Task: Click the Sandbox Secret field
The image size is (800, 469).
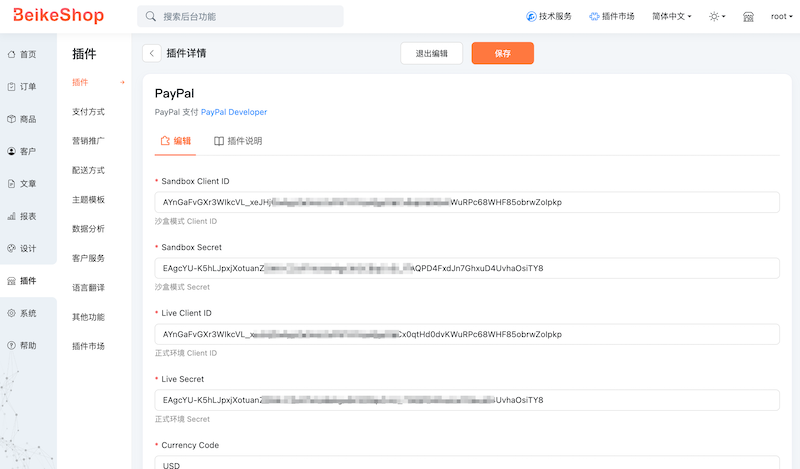Action: click(467, 268)
